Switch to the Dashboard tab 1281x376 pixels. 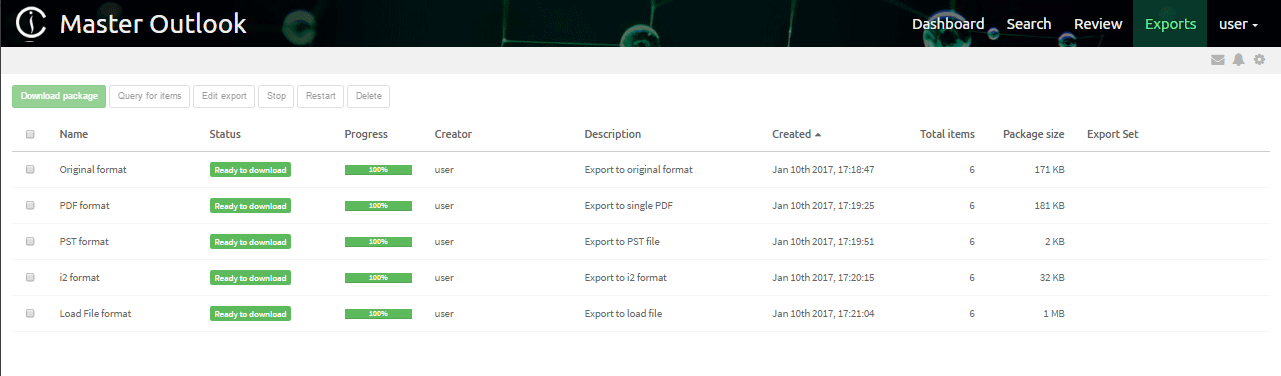click(948, 24)
